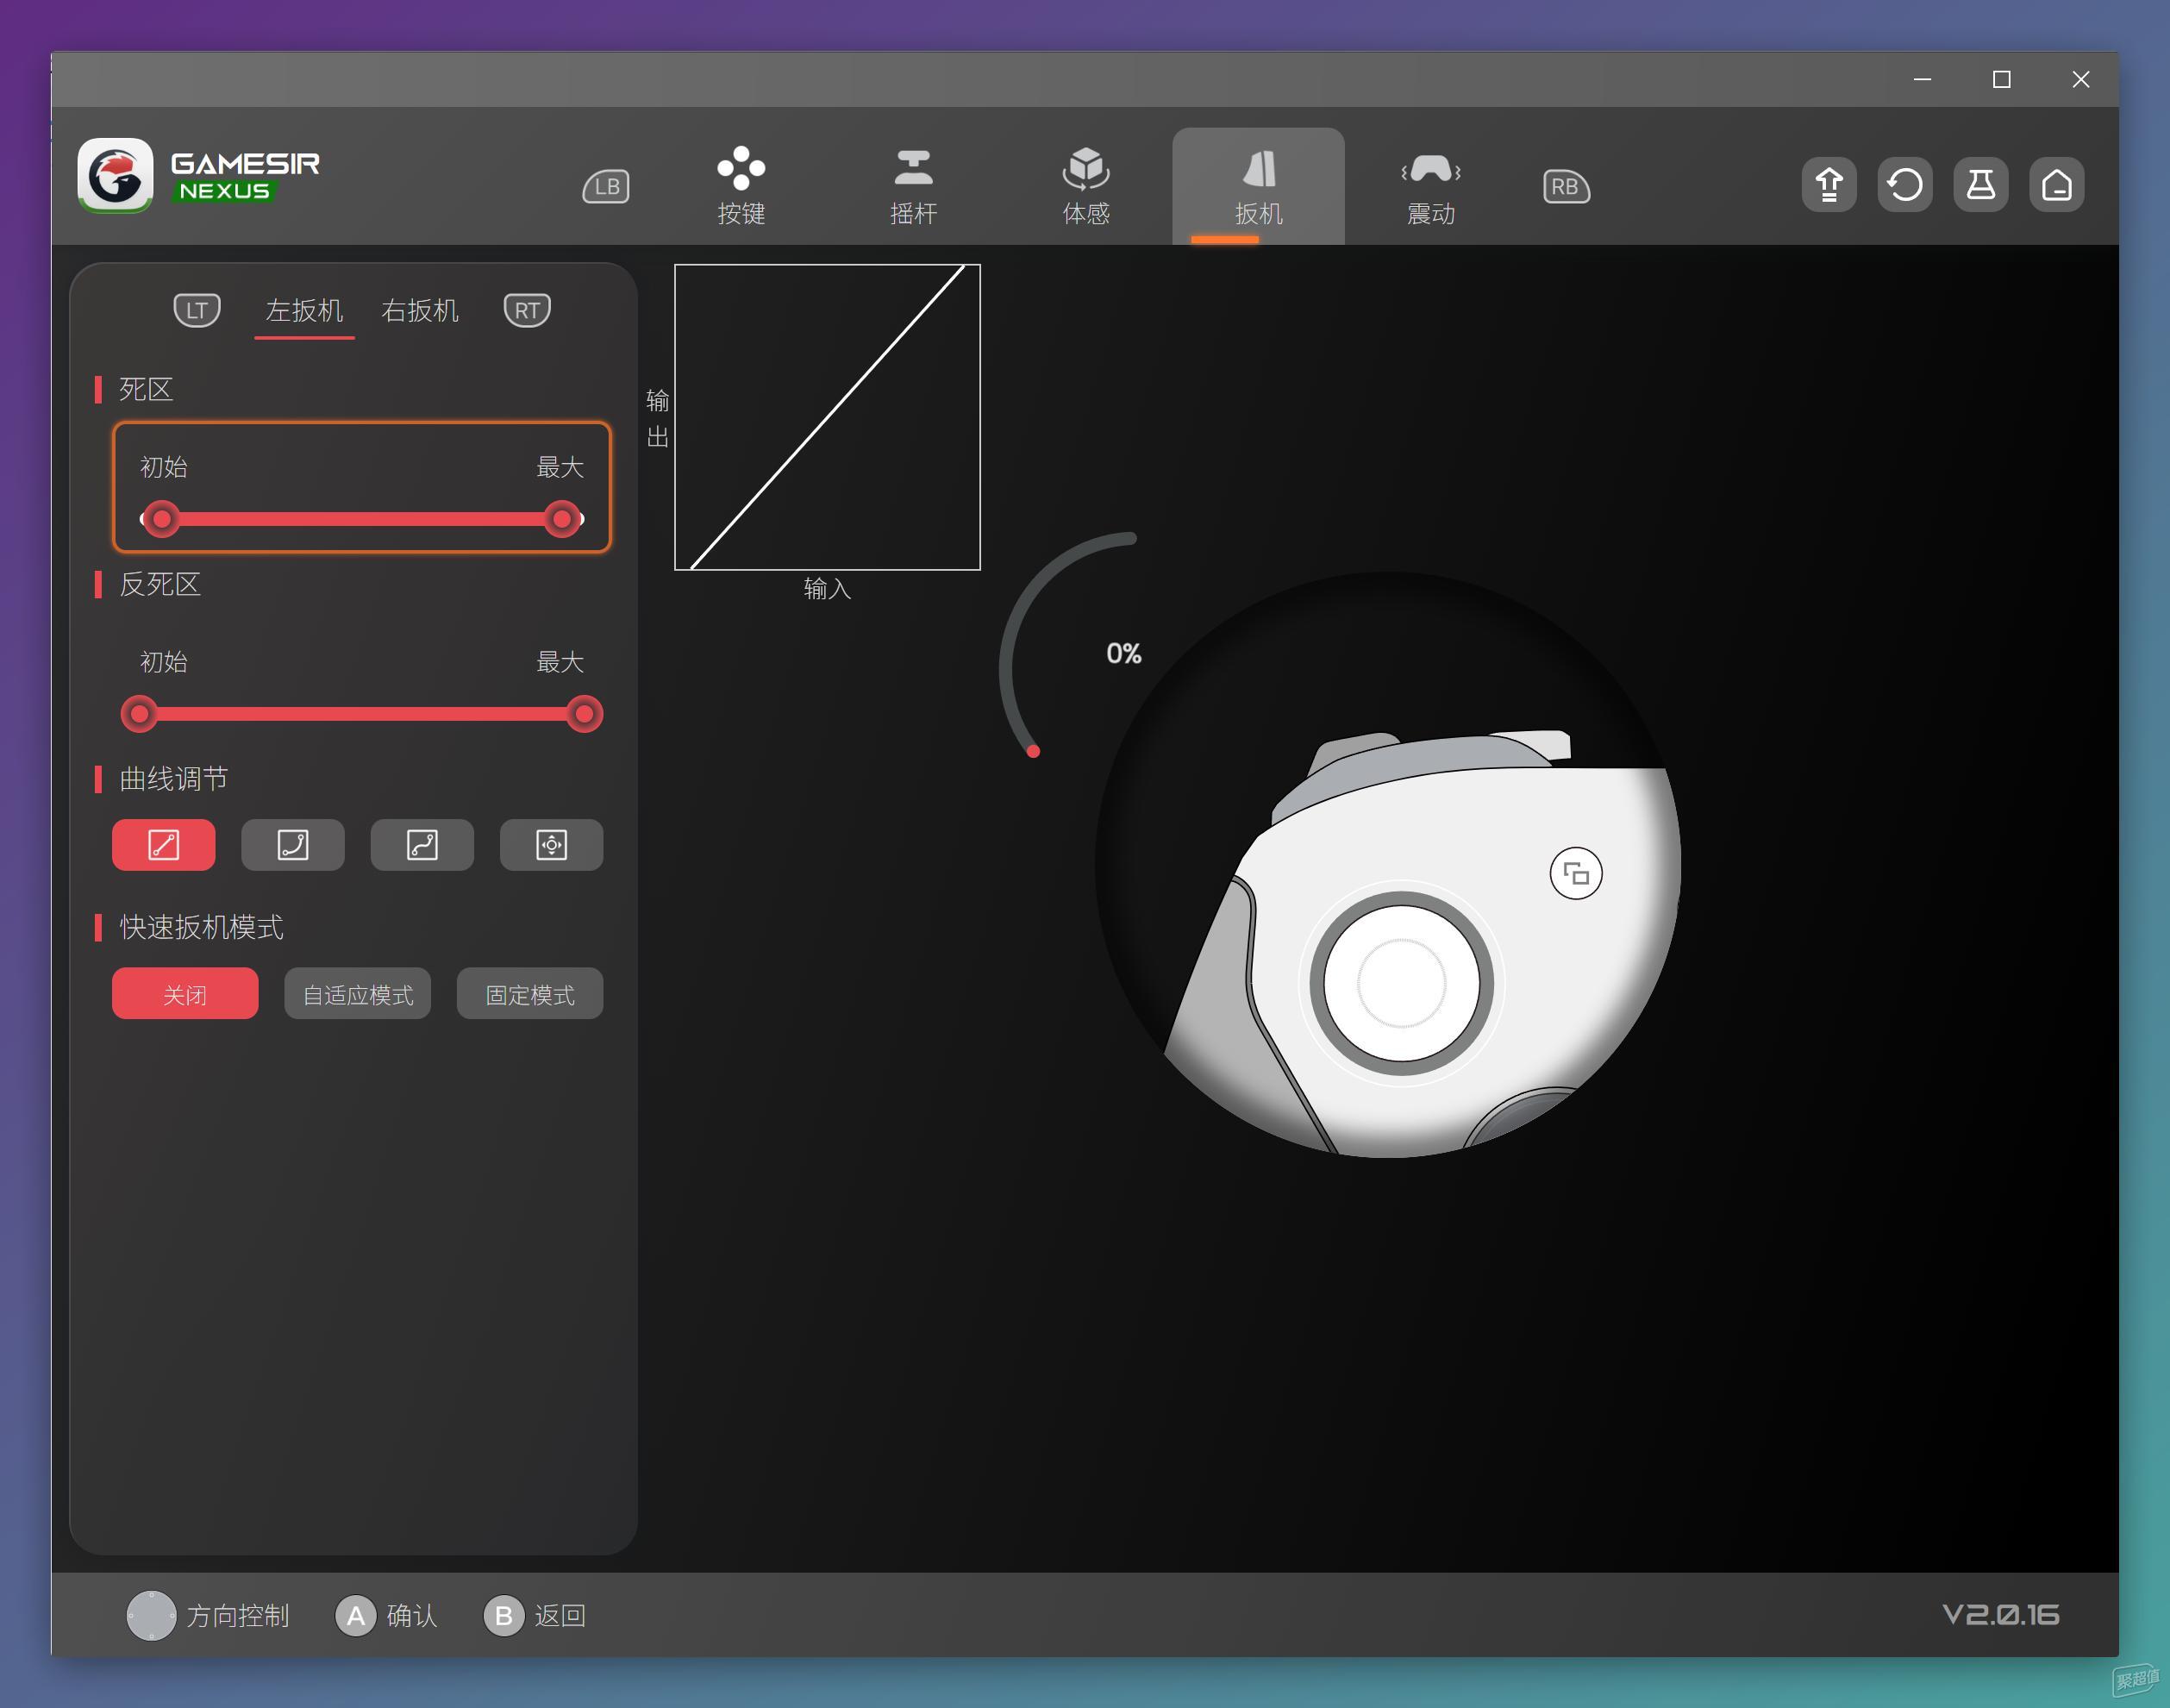Go to home via house icon
This screenshot has width=2170, height=1708.
click(2057, 185)
